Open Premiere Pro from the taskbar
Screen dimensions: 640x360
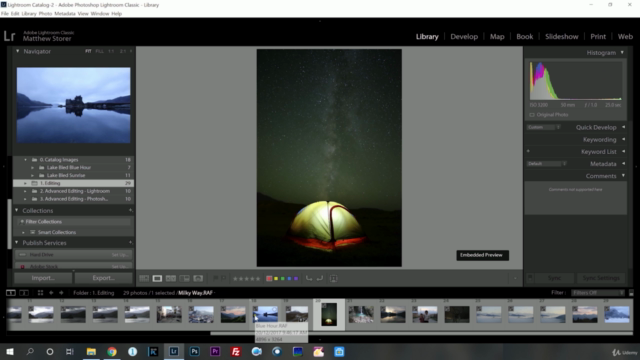[x=215, y=351]
